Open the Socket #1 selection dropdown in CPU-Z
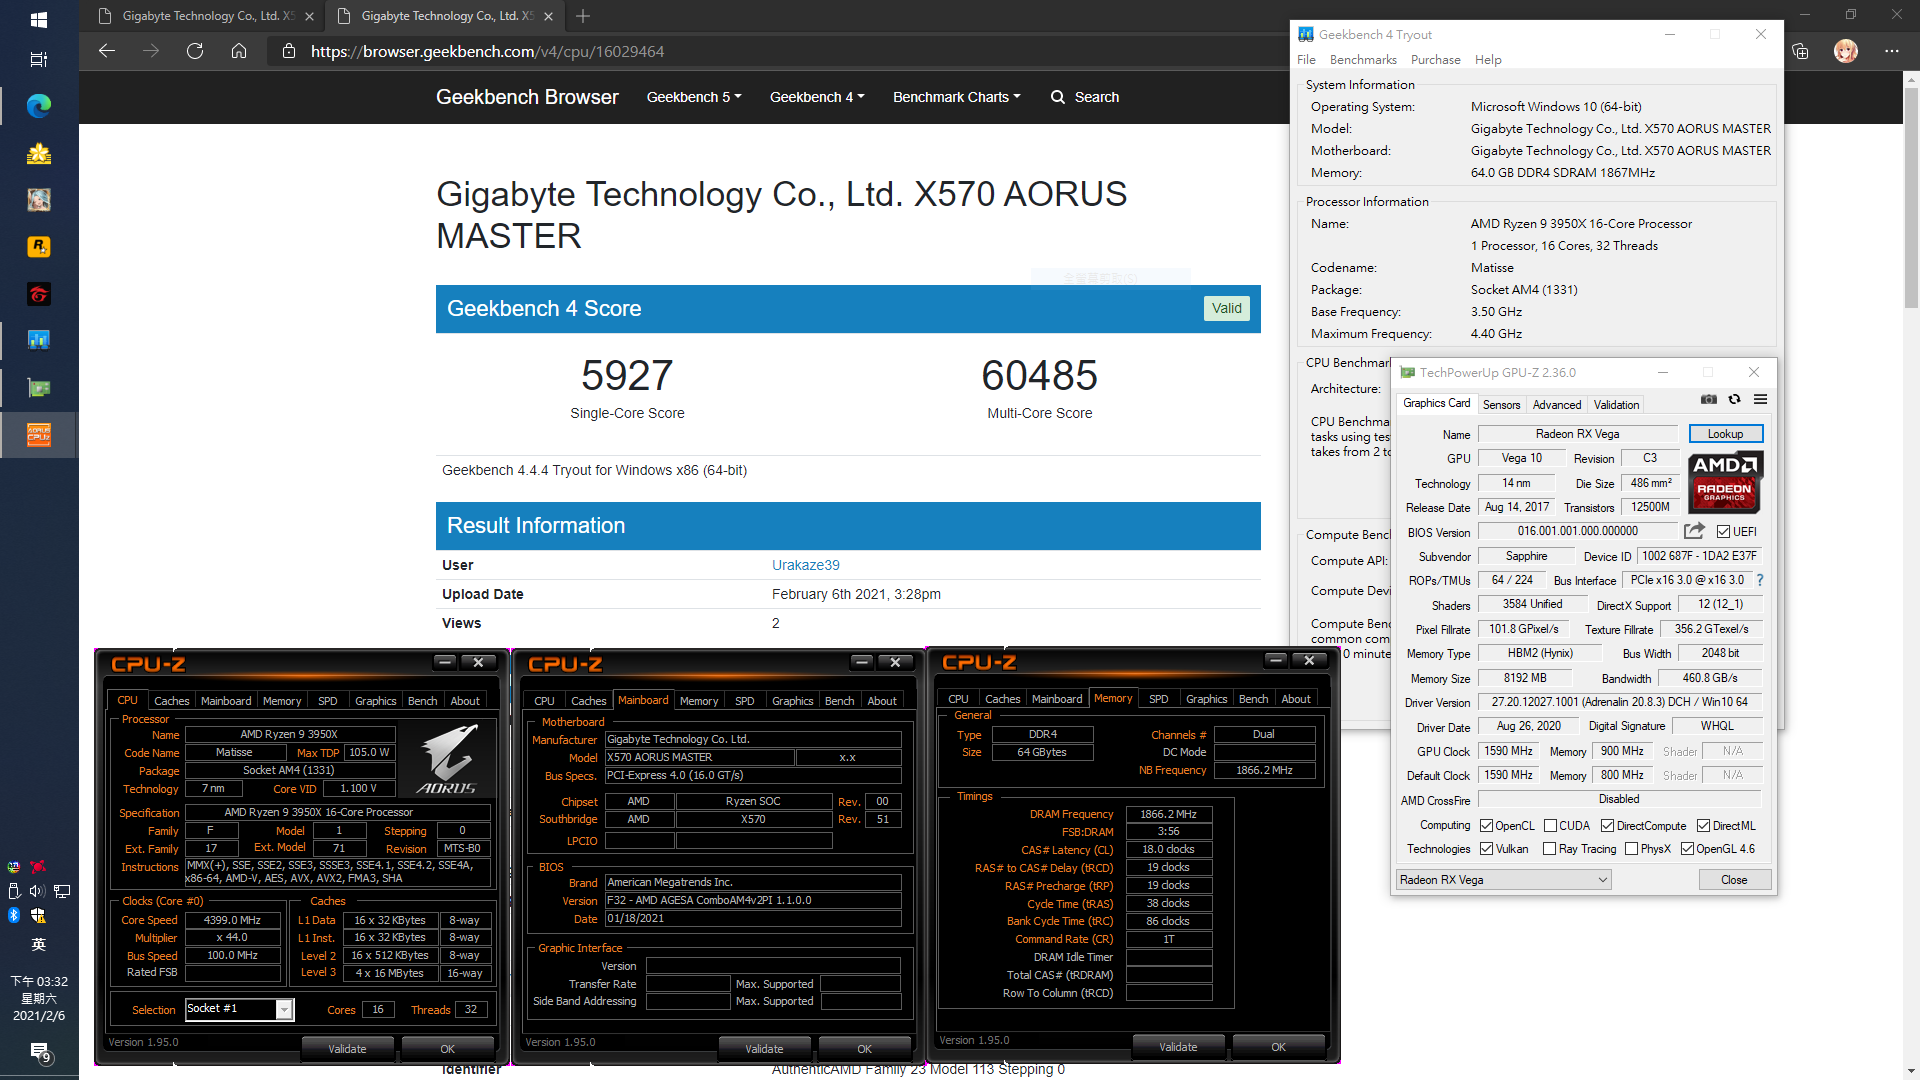The height and width of the screenshot is (1080, 1920). pos(239,1009)
